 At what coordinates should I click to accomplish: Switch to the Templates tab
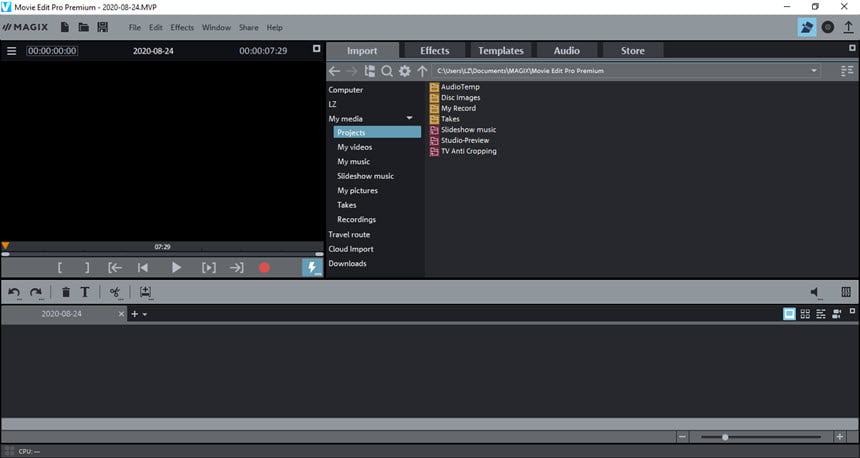click(501, 50)
